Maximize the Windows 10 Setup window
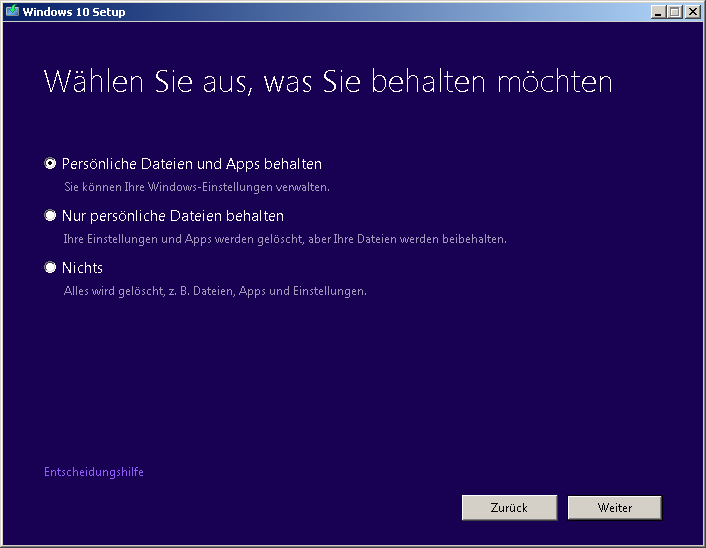This screenshot has height=548, width=706. pos(675,12)
